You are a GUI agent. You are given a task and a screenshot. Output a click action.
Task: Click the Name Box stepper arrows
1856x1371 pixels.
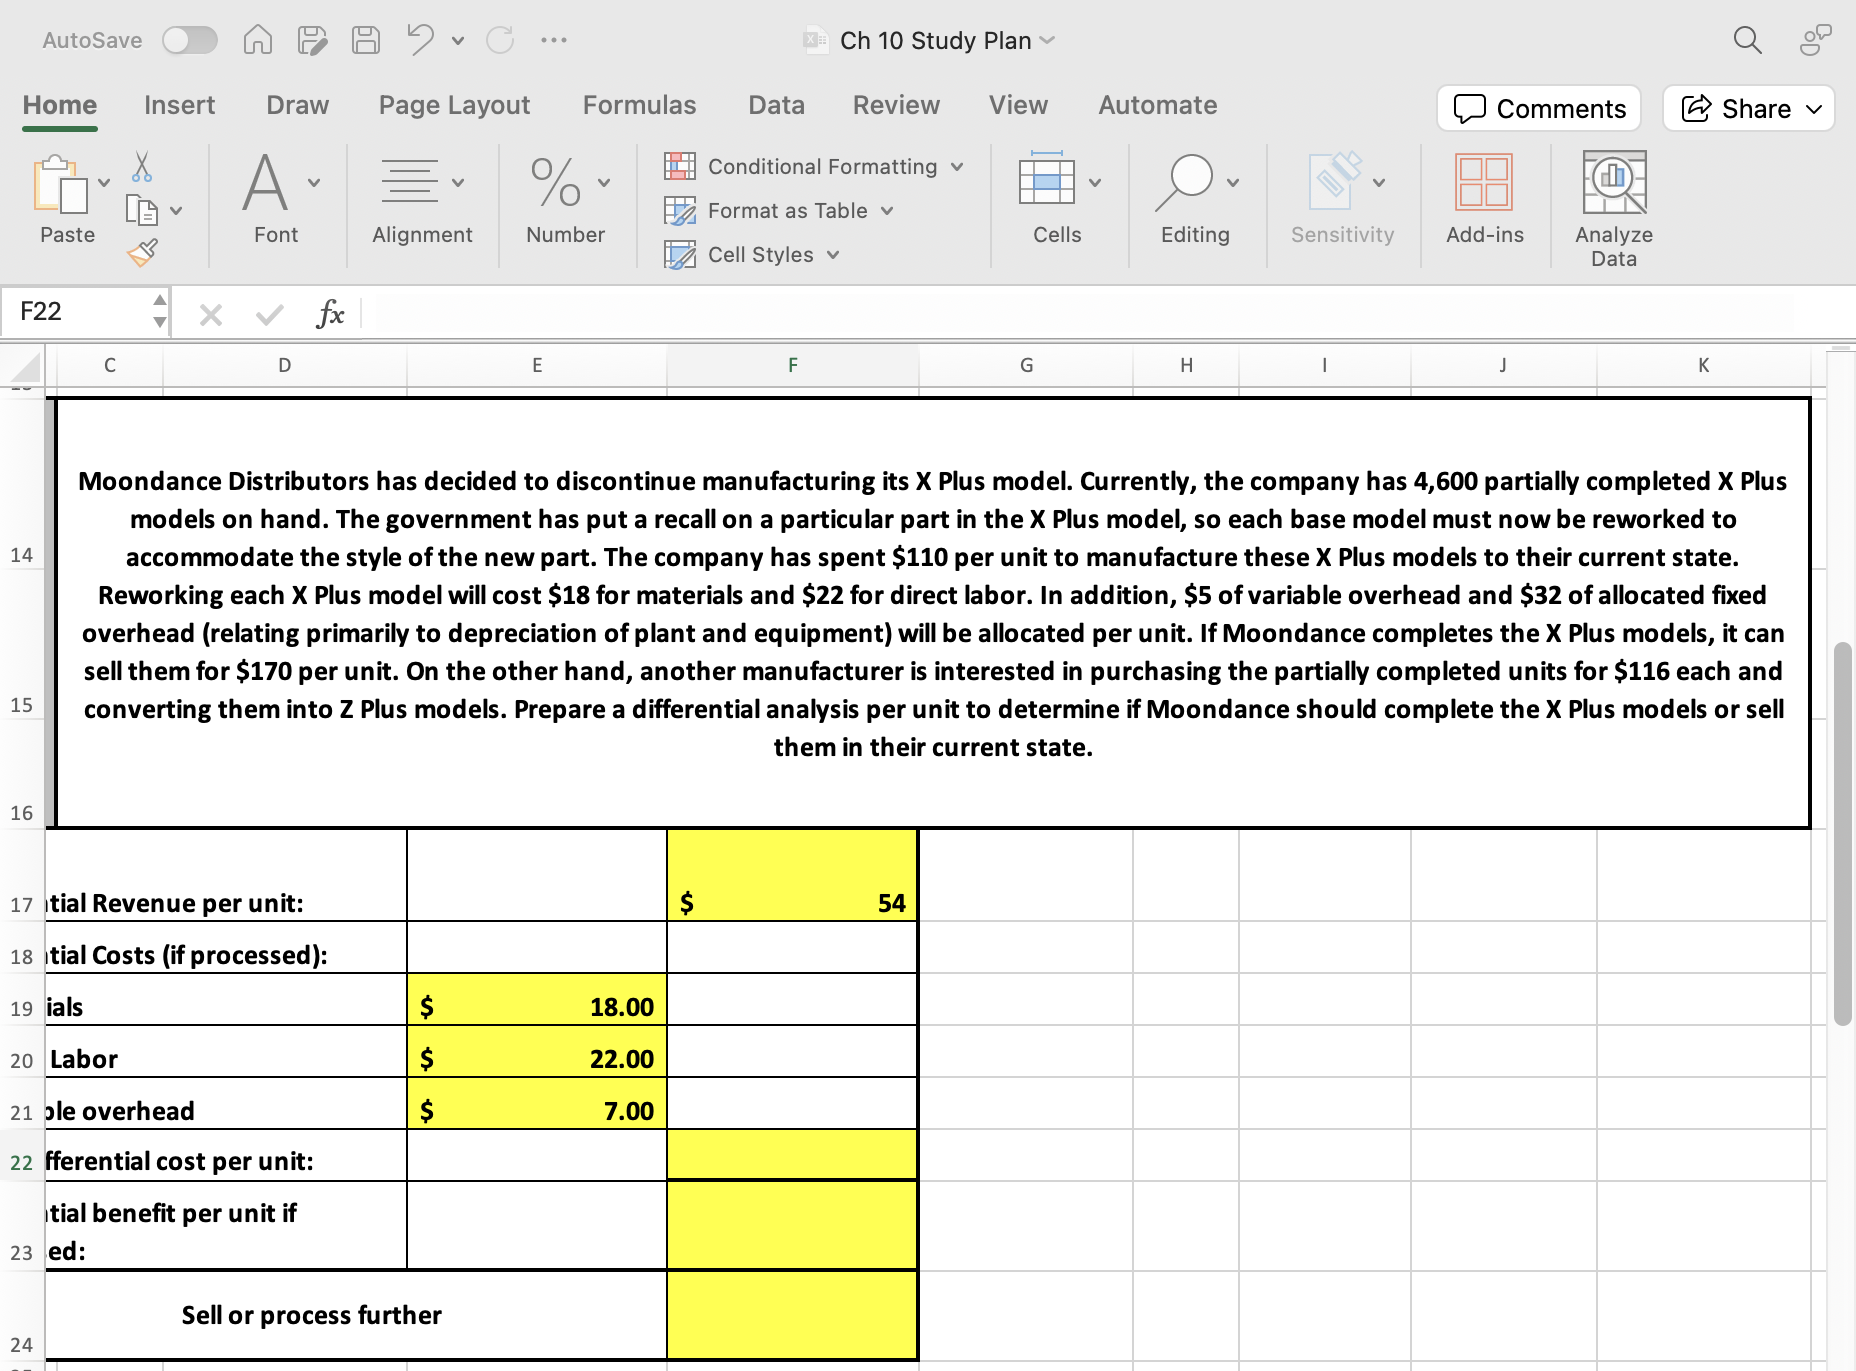coord(159,311)
